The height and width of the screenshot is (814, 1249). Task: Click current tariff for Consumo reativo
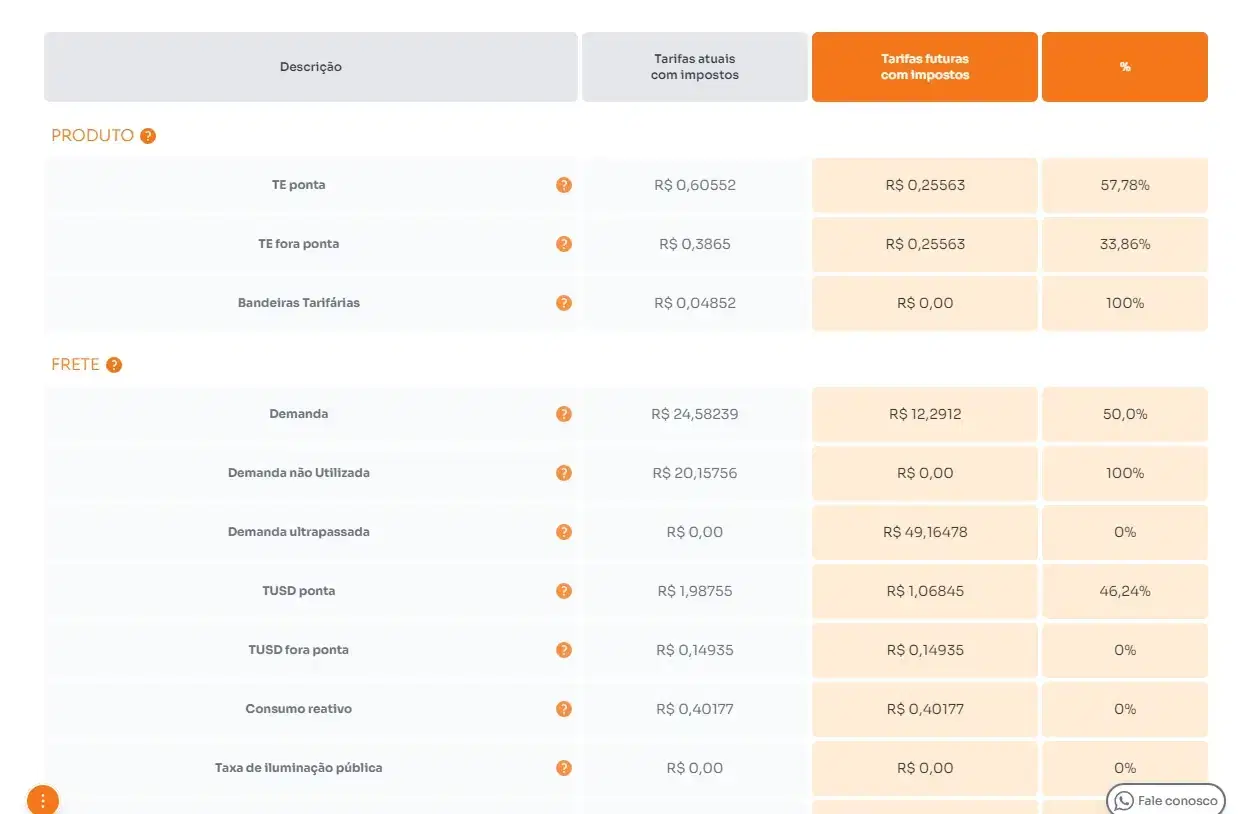tap(695, 709)
